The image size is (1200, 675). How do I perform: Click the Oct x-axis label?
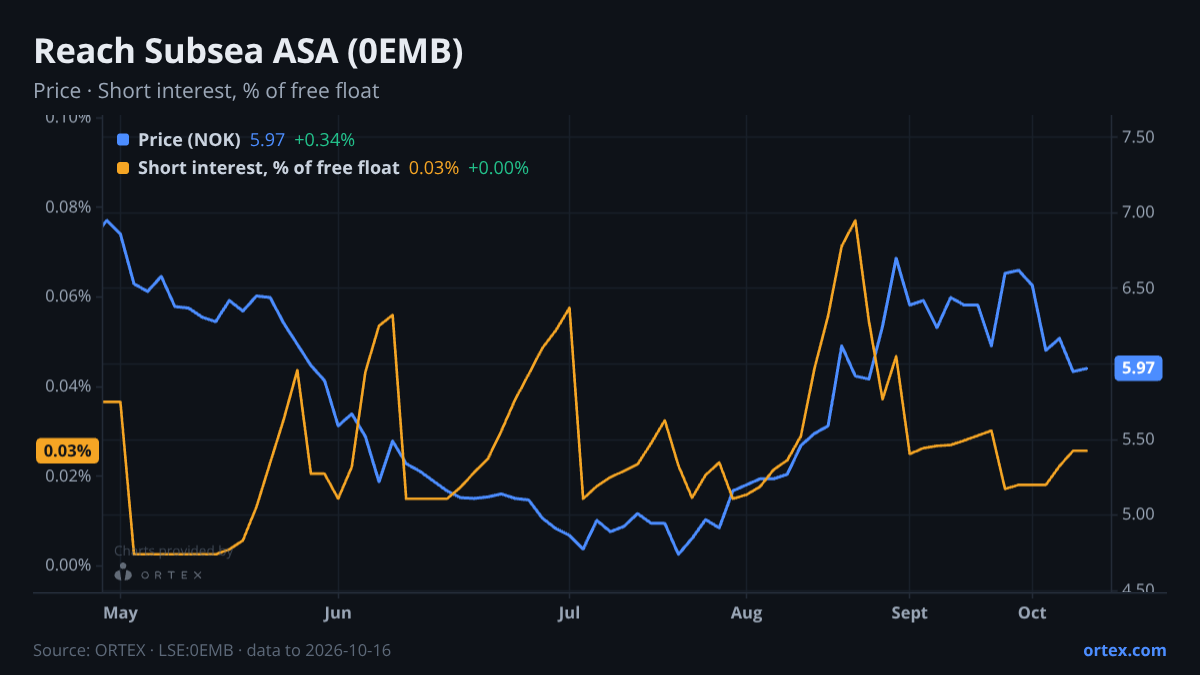pyautogui.click(x=1032, y=612)
